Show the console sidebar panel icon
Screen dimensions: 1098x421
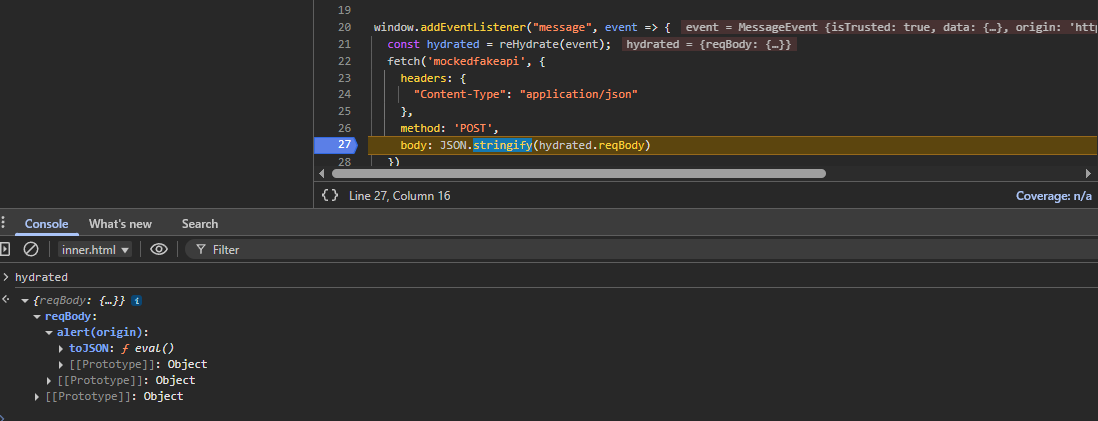click(x=5, y=249)
